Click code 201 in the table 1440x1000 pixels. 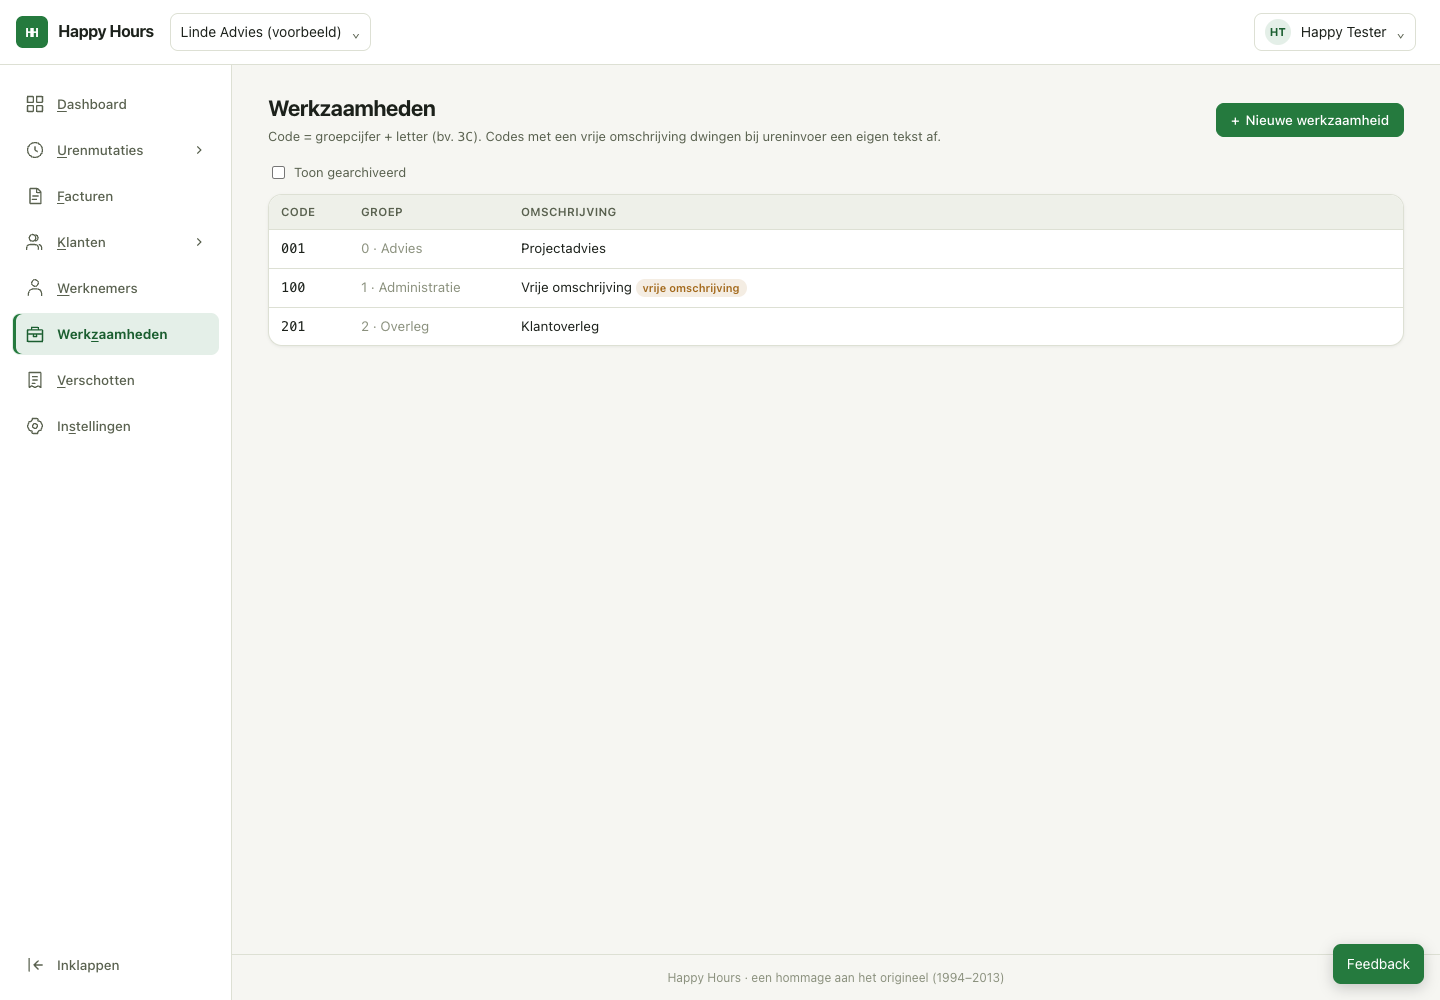293,327
